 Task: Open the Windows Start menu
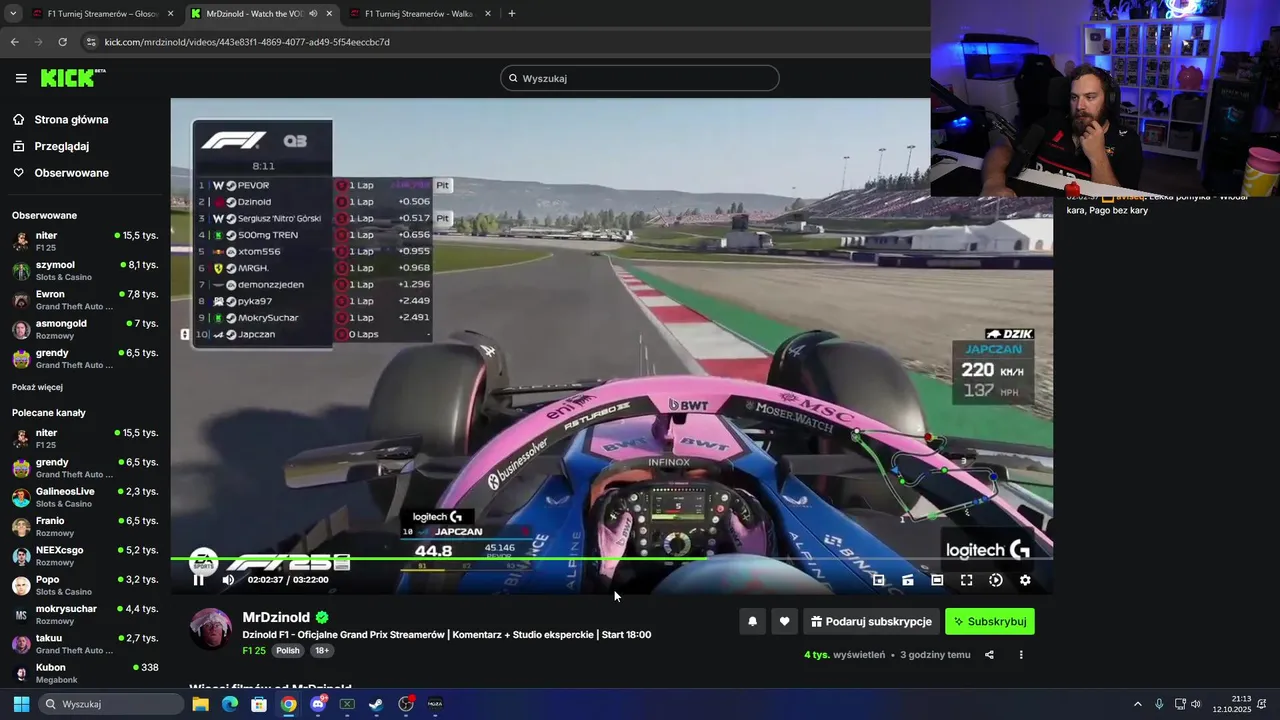click(21, 704)
